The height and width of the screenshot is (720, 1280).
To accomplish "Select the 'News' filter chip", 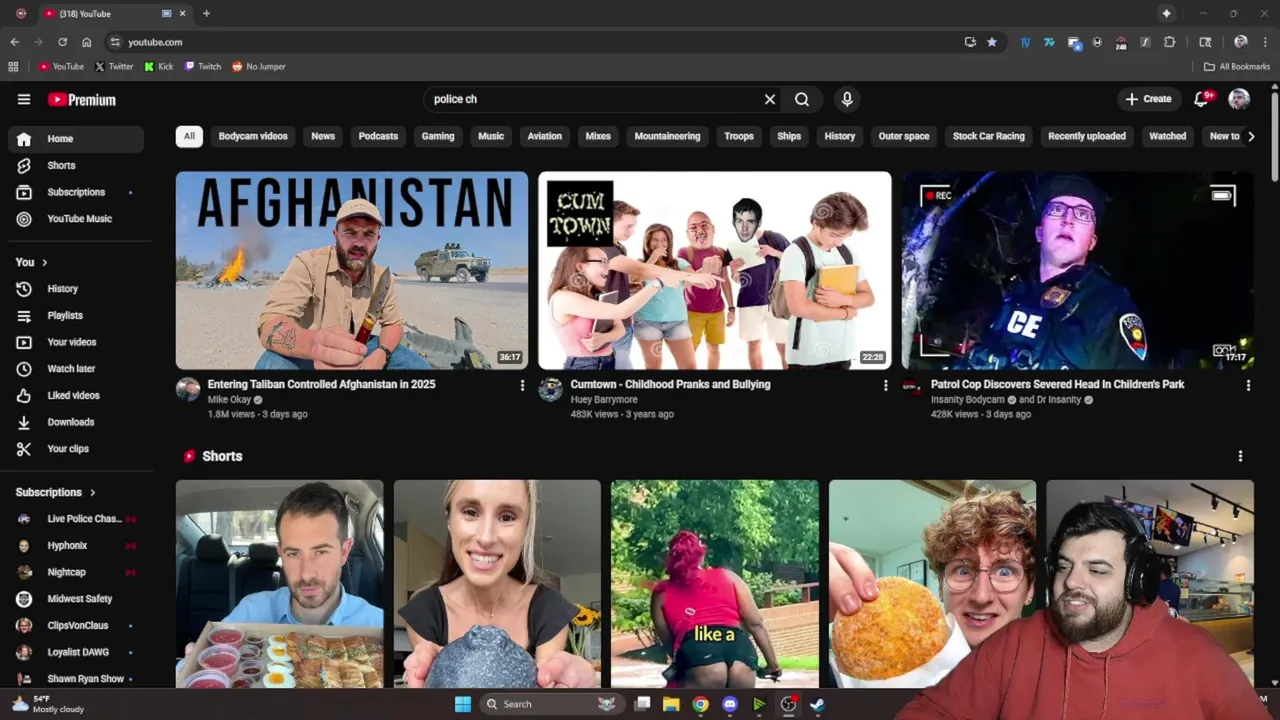I will [x=323, y=136].
